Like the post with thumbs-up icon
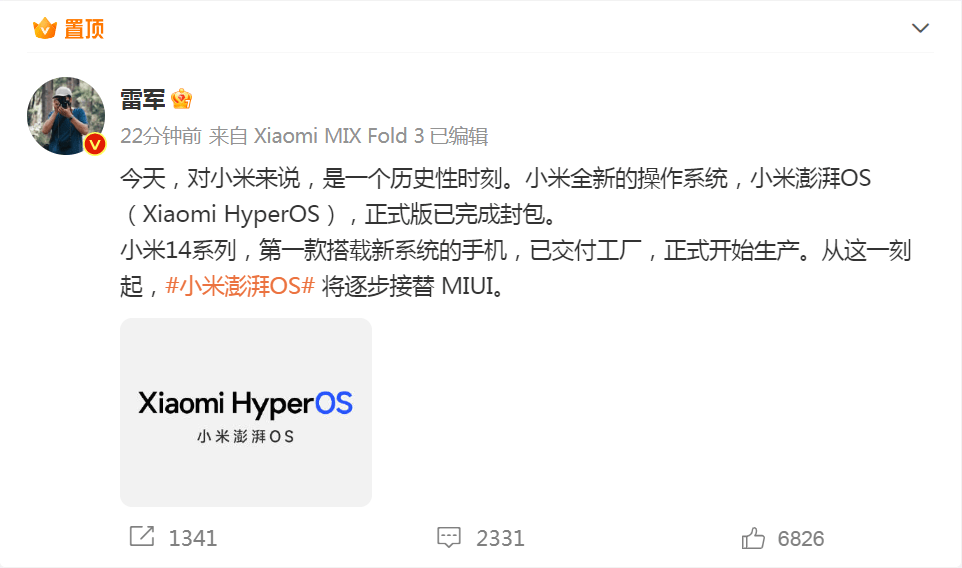962x568 pixels. pyautogui.click(x=753, y=538)
